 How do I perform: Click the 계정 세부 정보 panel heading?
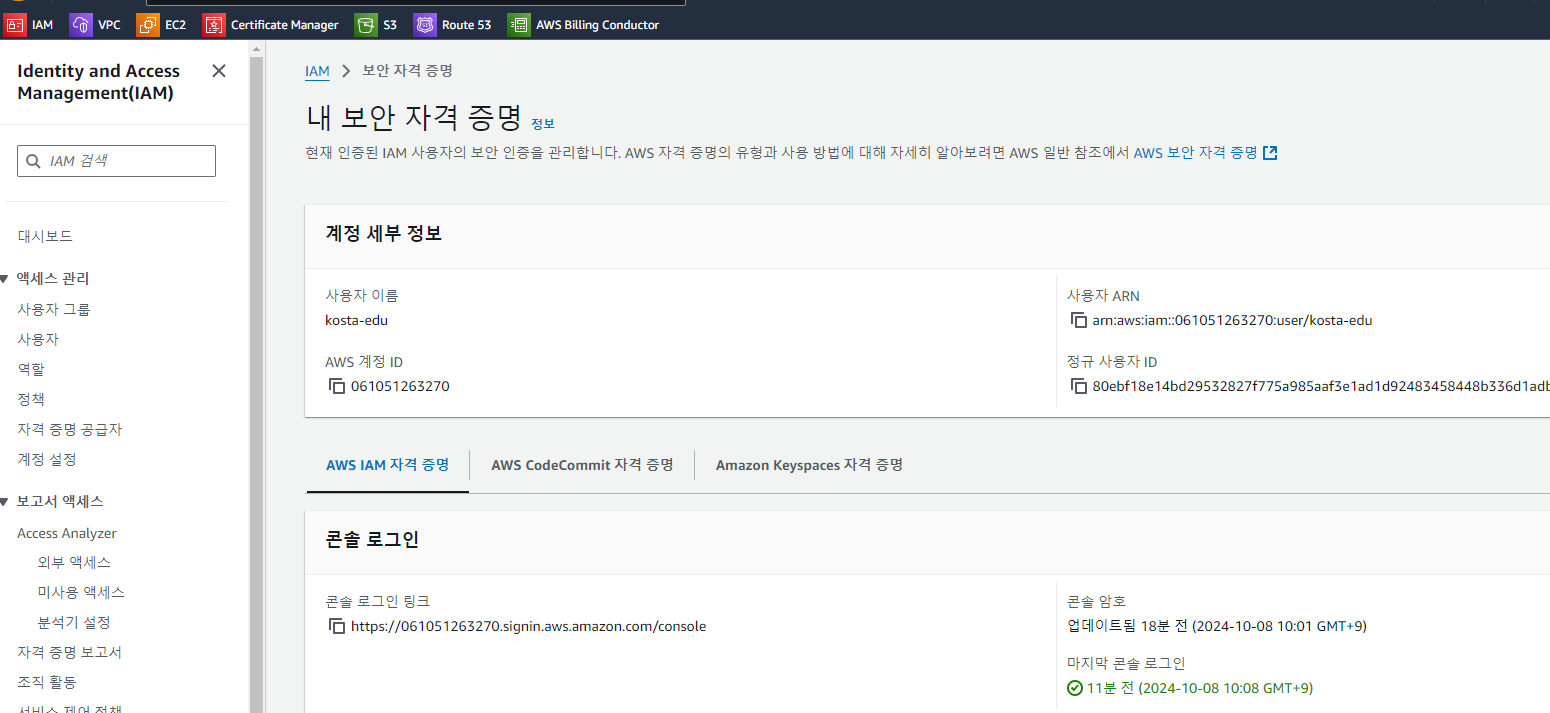pos(384,234)
